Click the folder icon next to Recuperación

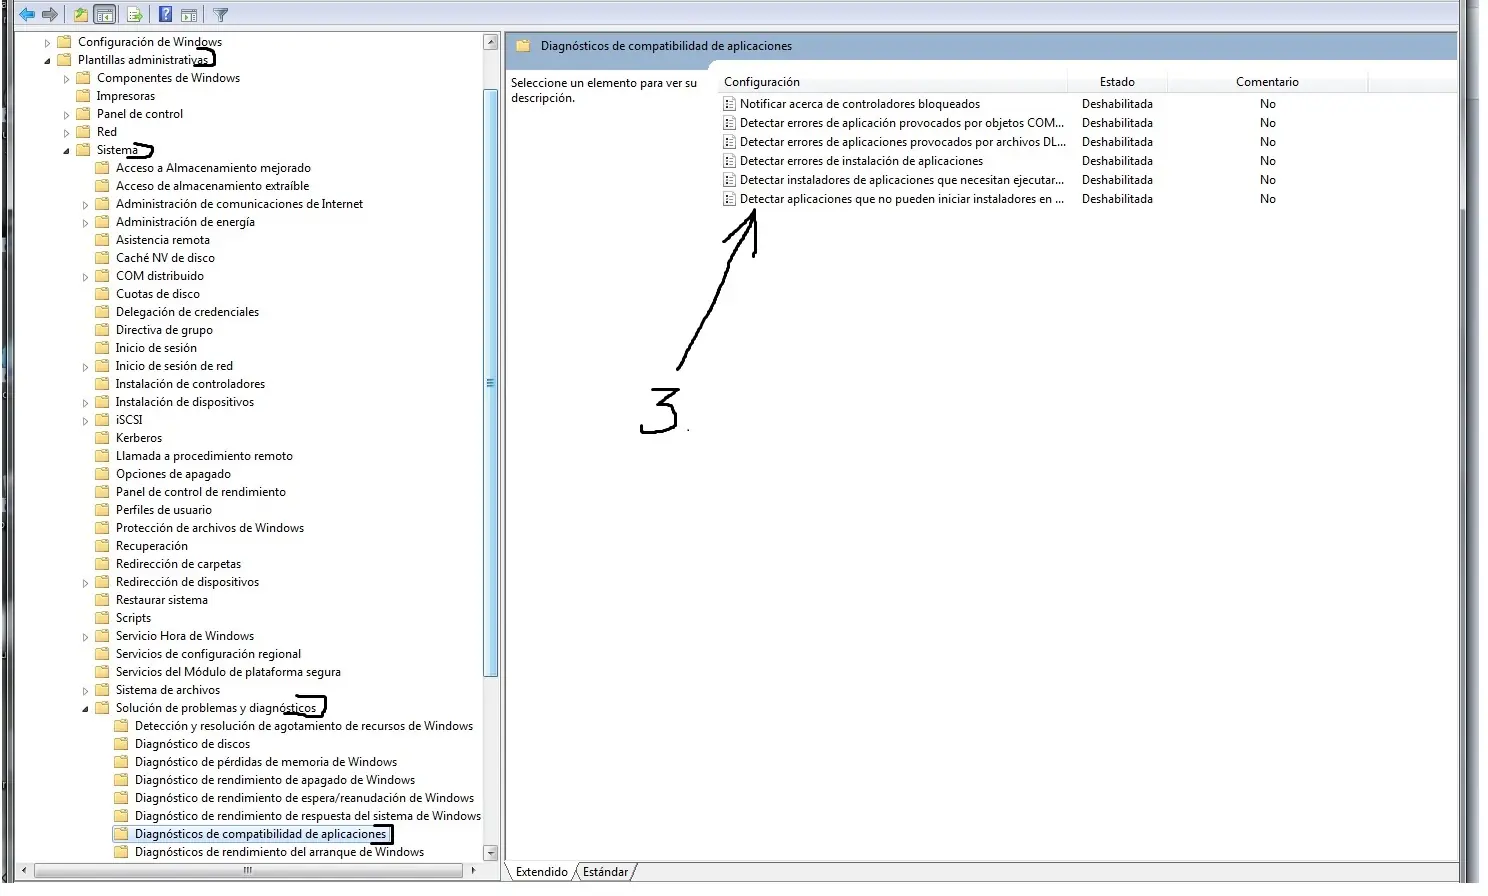coord(102,546)
